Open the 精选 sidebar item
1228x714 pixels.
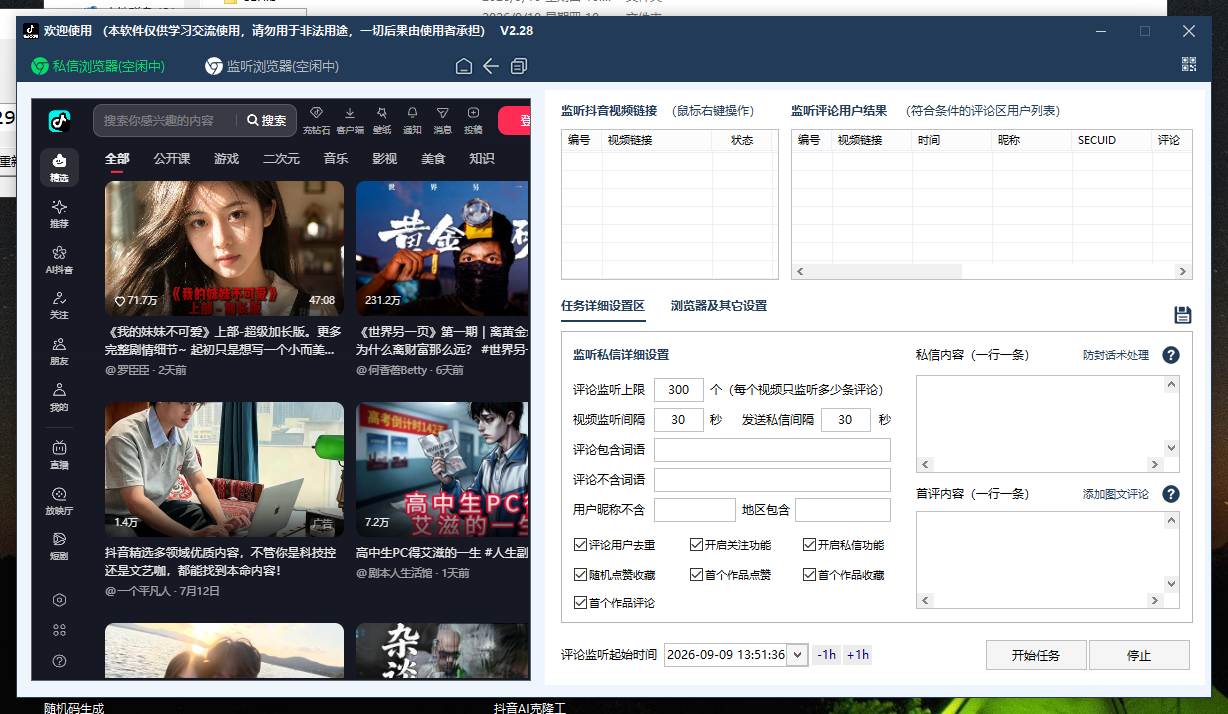59,167
